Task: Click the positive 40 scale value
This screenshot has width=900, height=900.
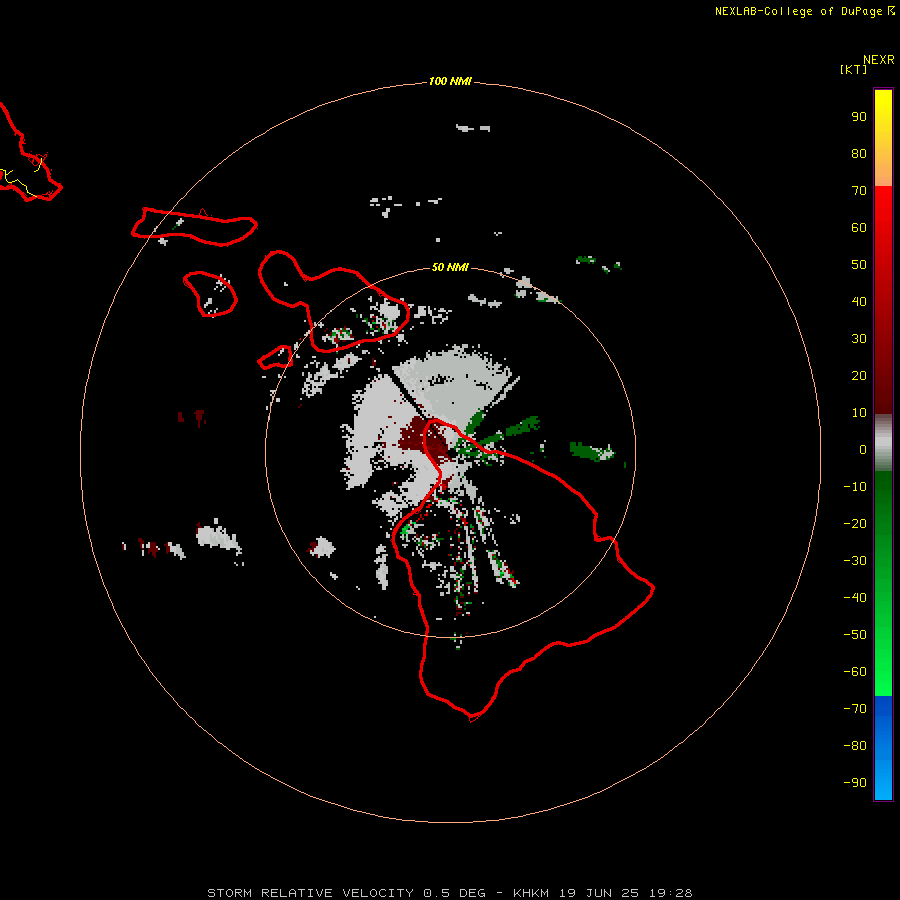Action: [x=859, y=302]
